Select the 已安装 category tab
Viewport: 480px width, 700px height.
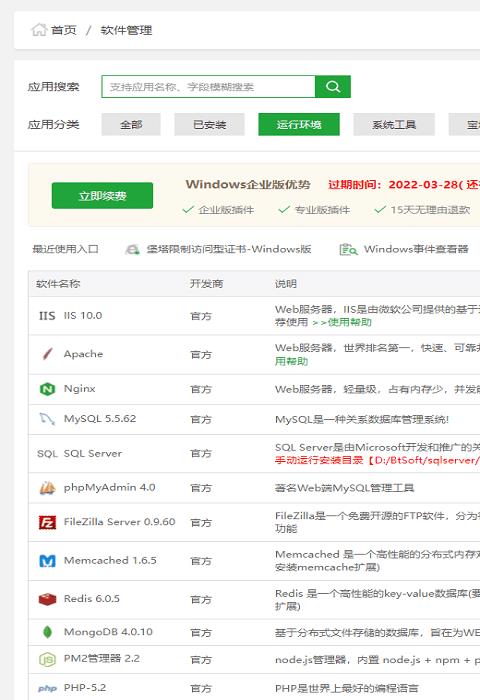(209, 124)
